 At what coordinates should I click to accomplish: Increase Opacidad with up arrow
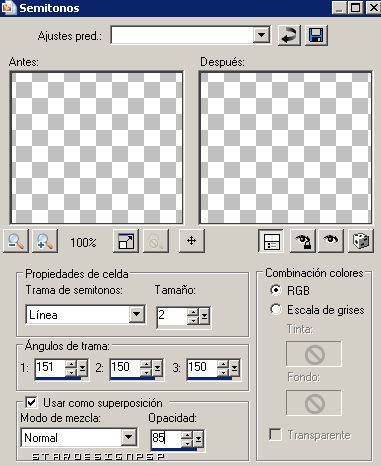187,435
